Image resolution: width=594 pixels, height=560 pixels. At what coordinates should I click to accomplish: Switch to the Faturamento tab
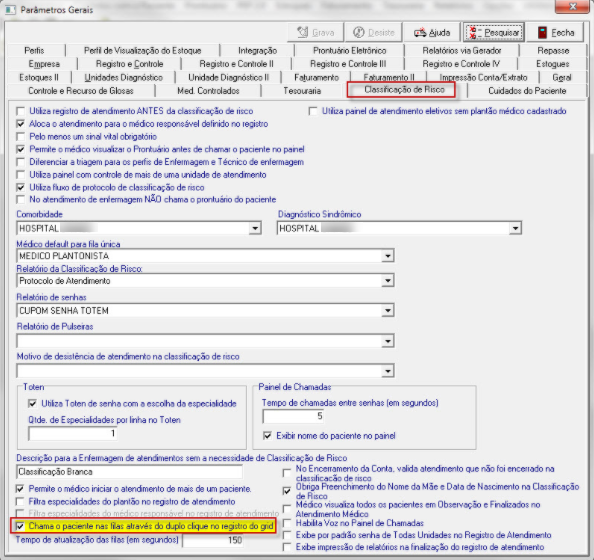click(316, 77)
